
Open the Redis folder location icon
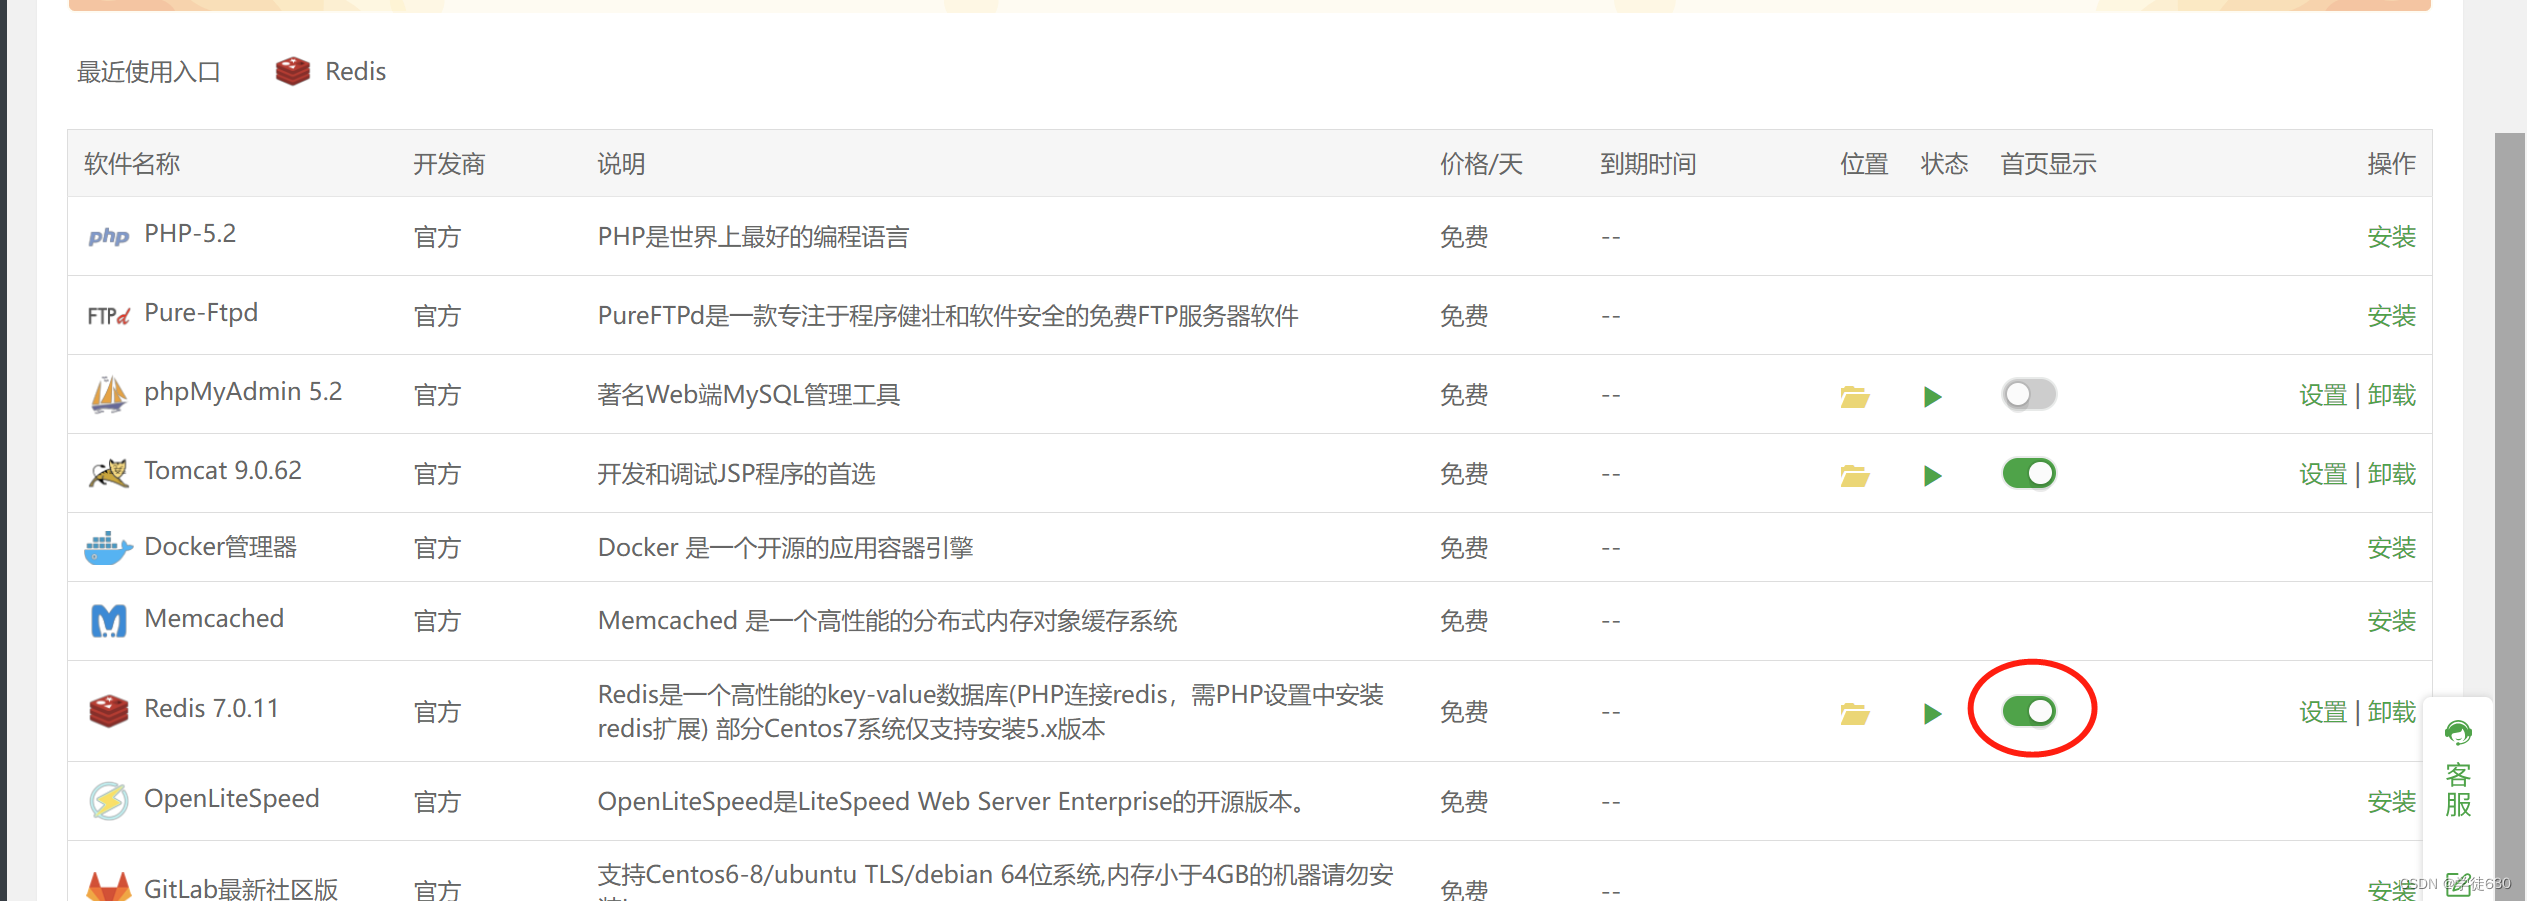click(1854, 713)
